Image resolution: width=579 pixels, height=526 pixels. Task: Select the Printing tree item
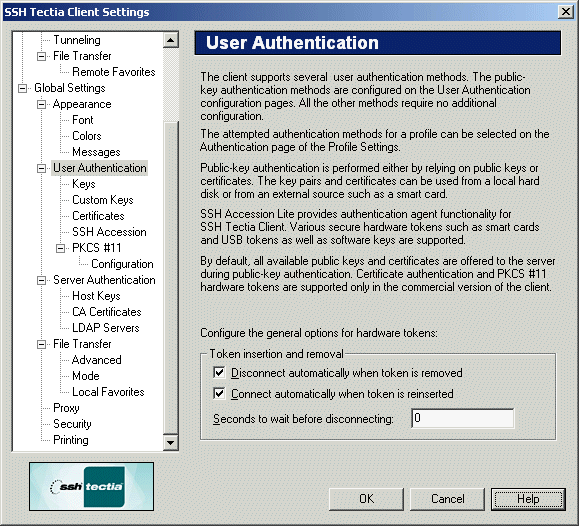click(x=71, y=440)
